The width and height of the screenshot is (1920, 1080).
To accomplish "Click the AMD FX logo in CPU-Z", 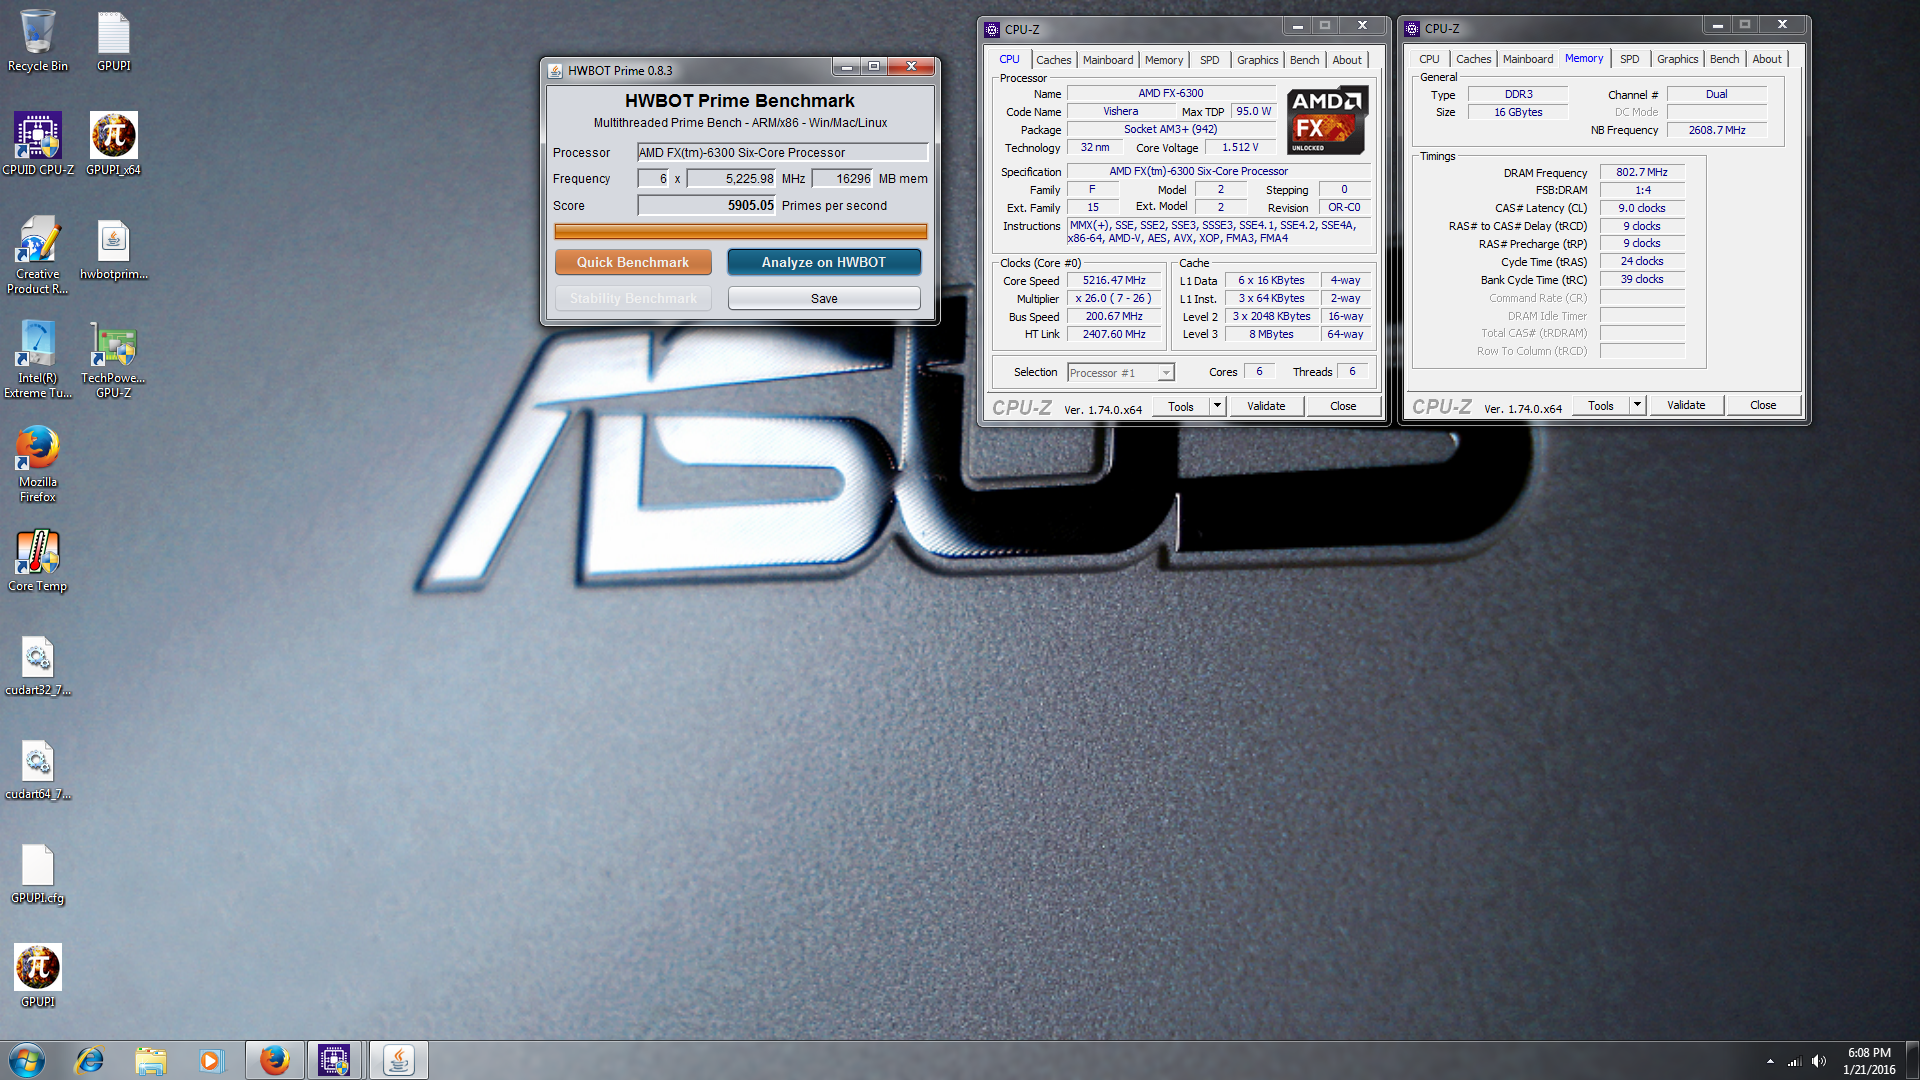I will pyautogui.click(x=1326, y=120).
